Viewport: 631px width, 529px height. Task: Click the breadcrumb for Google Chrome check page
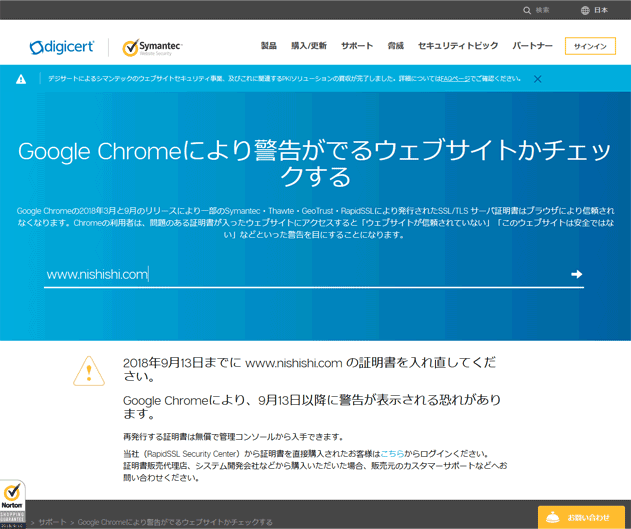(175, 522)
